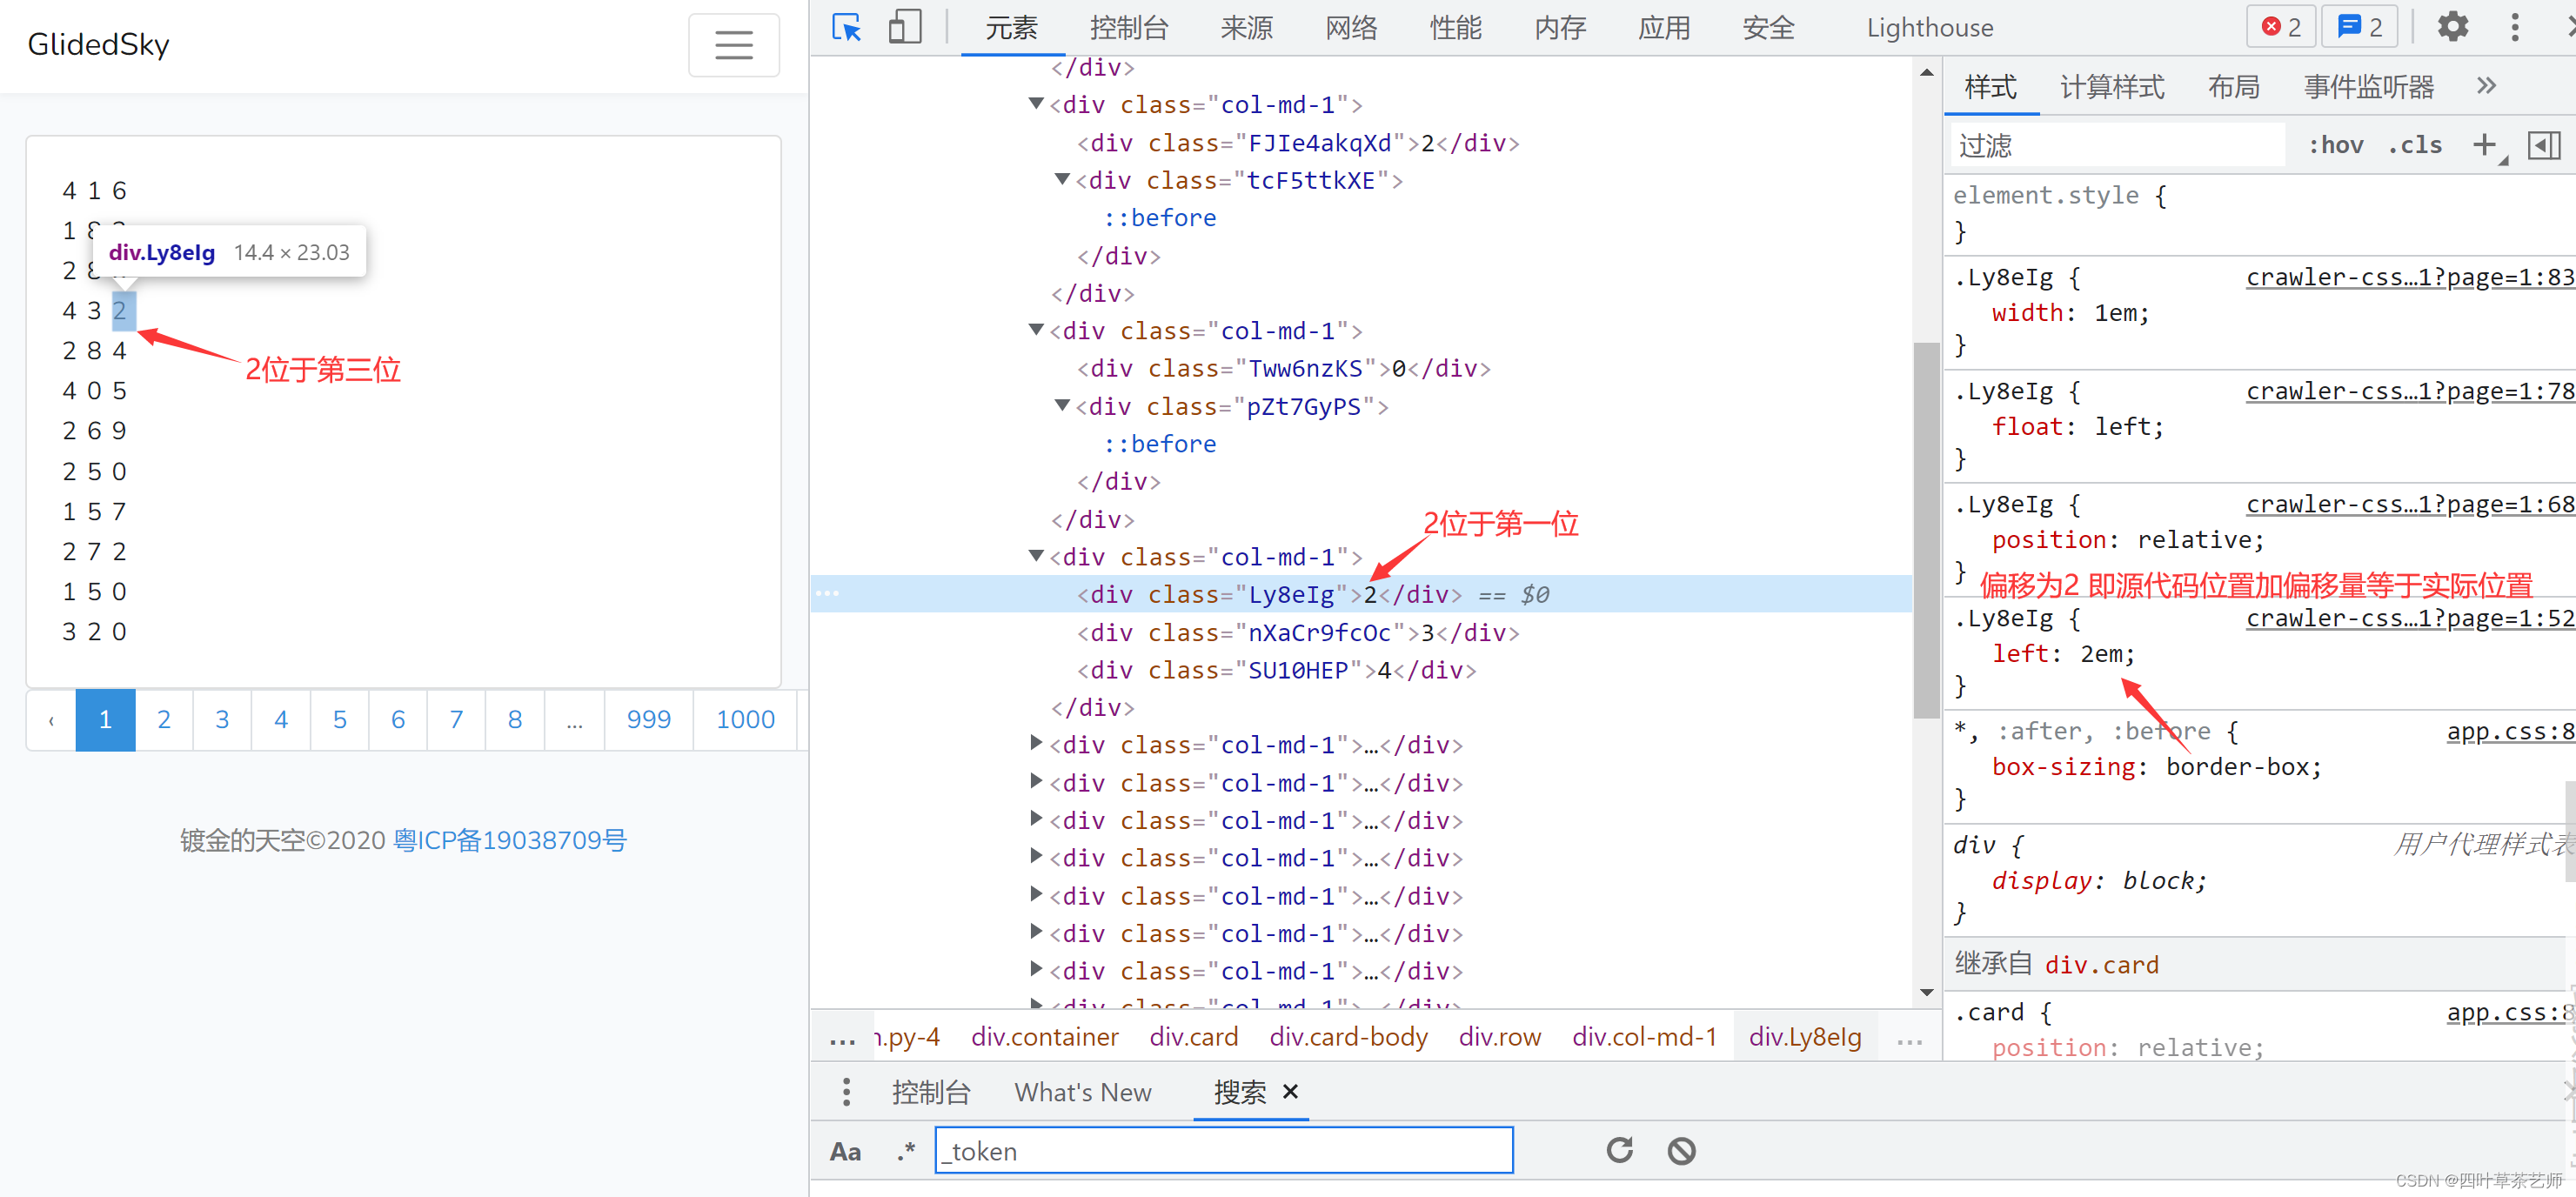Toggle .cls element classes panel

coord(2414,145)
